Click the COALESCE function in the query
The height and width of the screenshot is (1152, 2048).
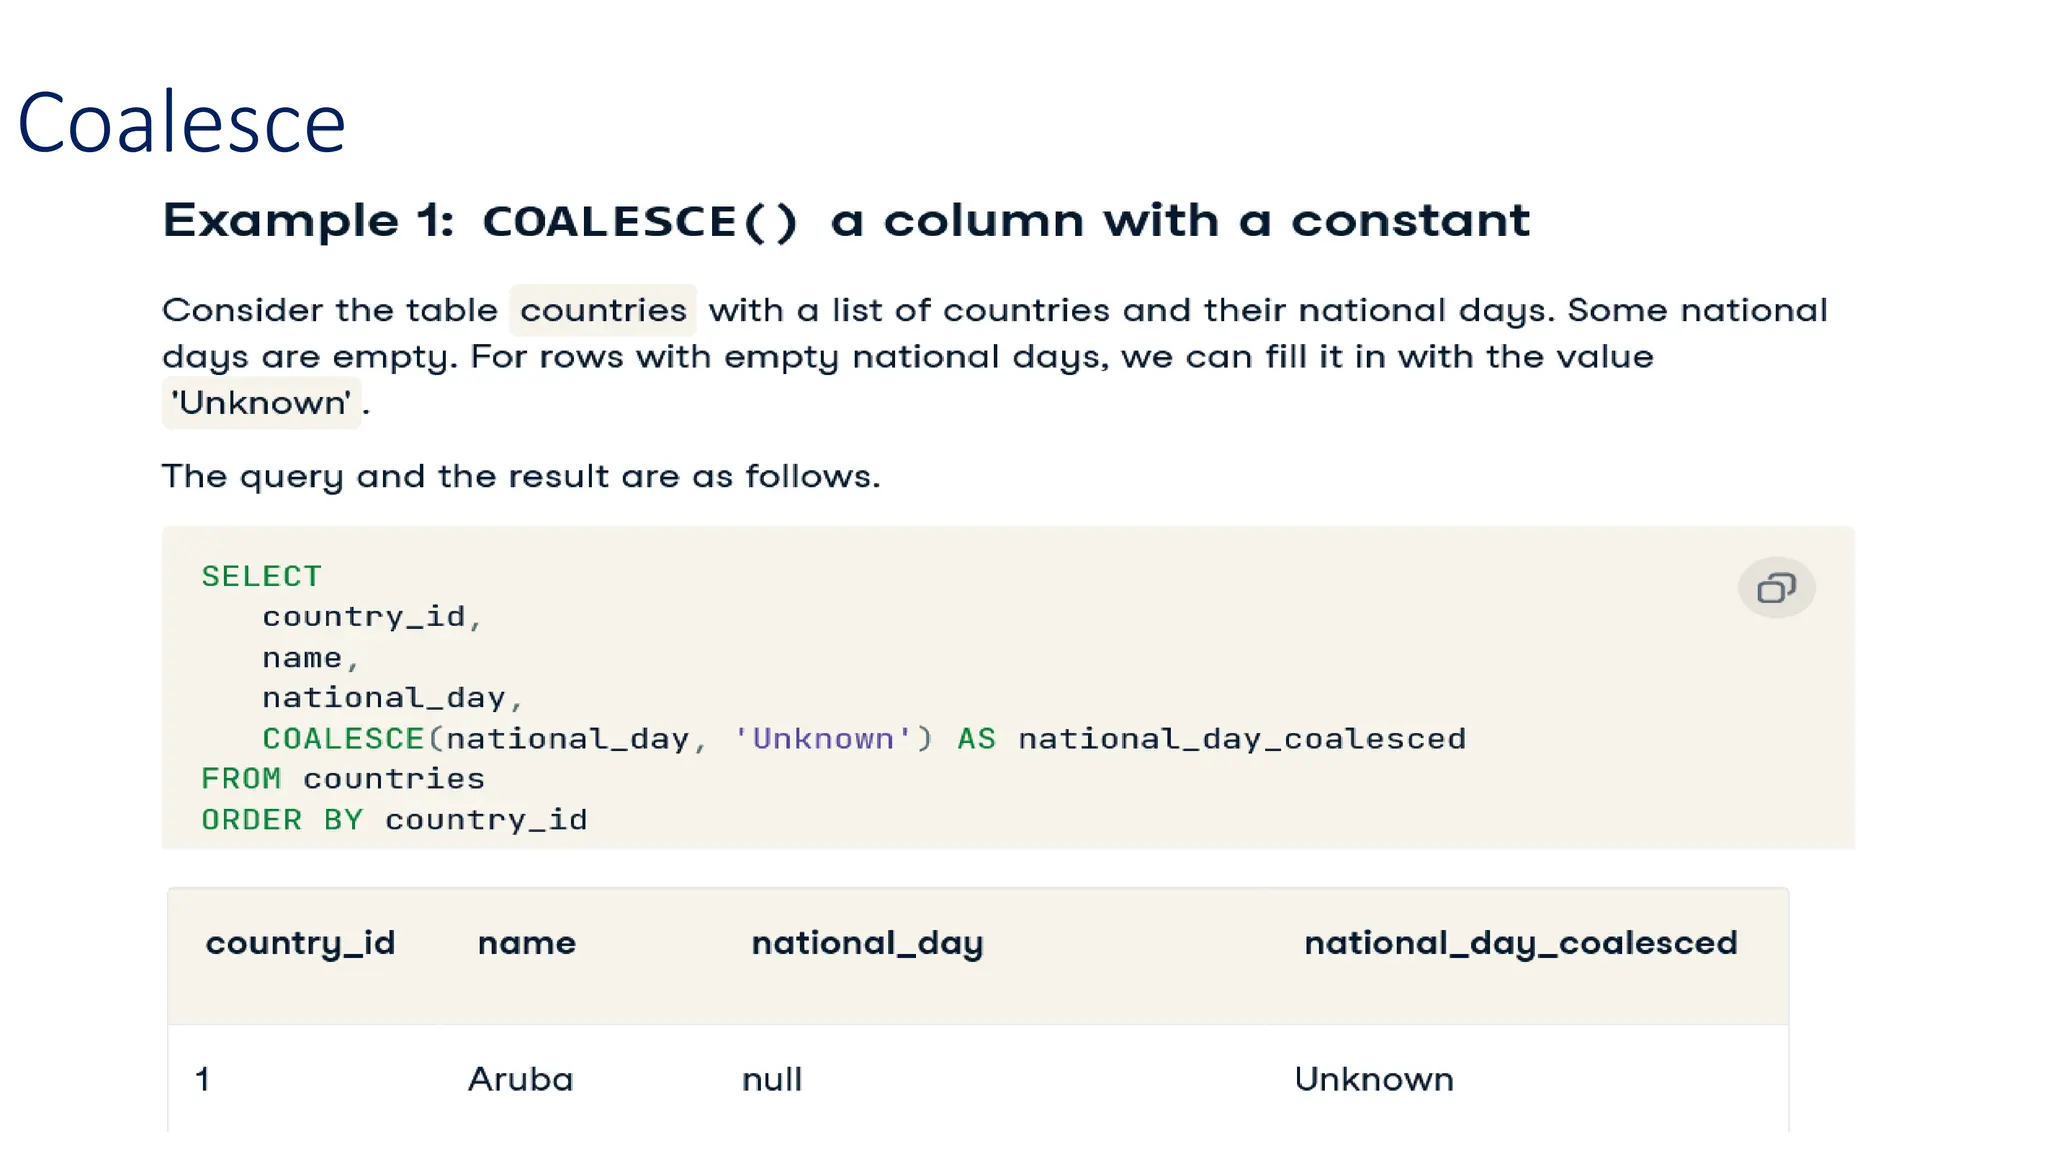point(343,739)
